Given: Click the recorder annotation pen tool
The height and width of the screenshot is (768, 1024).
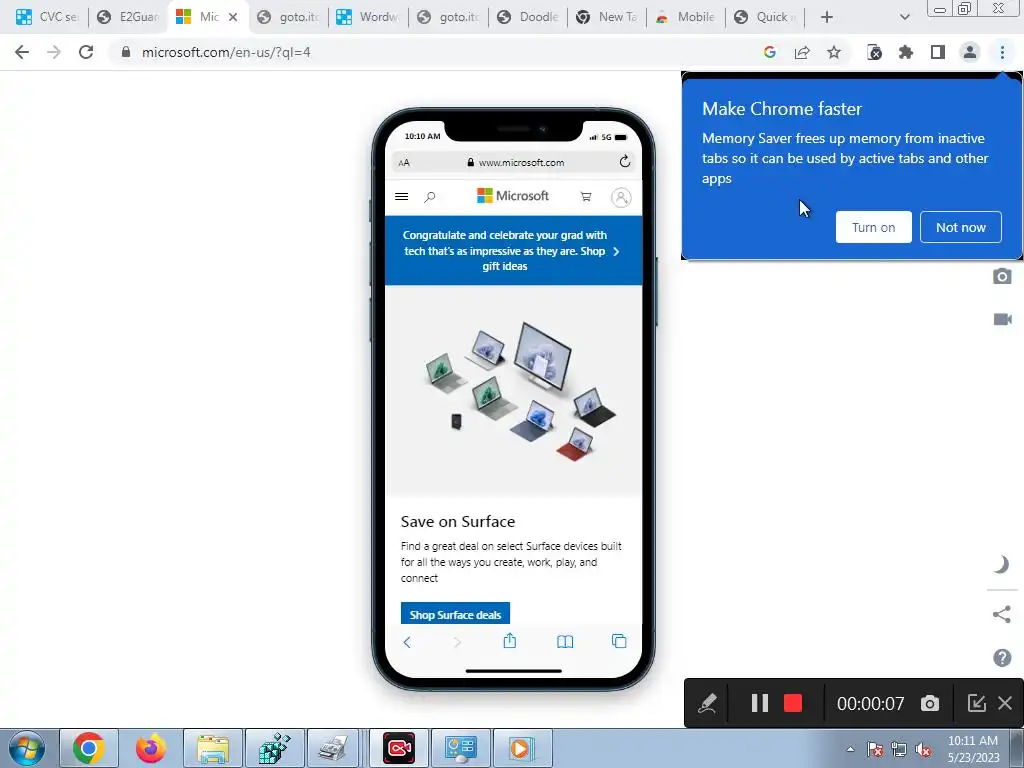Looking at the screenshot, I should coord(707,703).
